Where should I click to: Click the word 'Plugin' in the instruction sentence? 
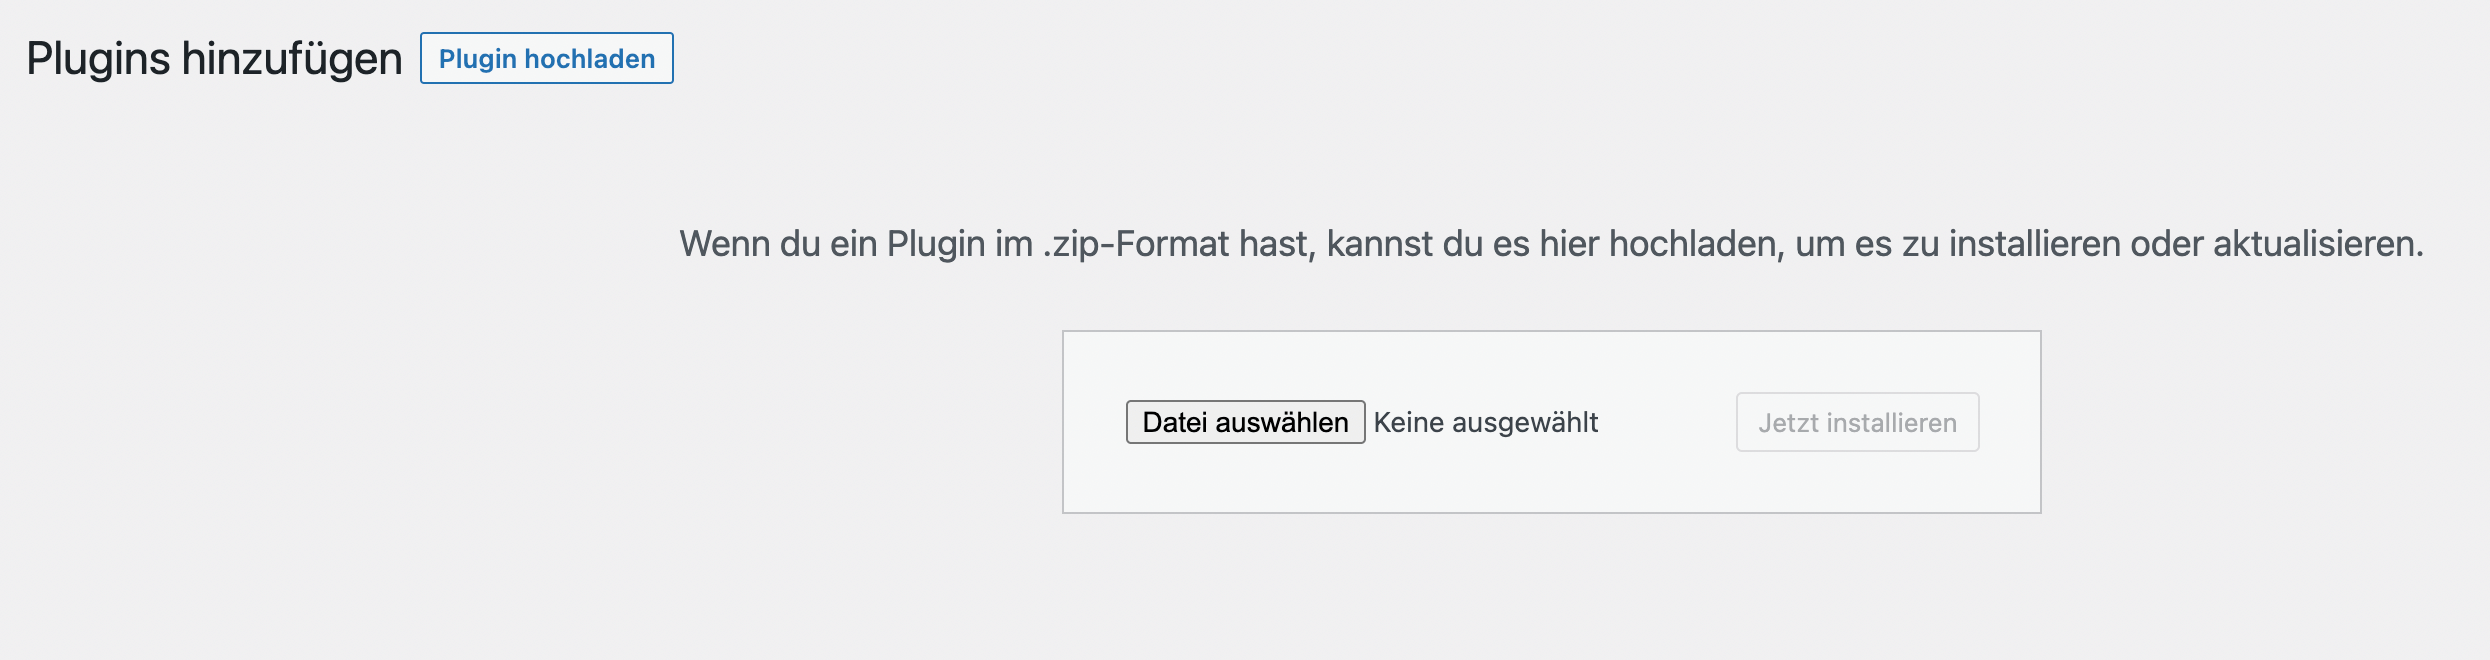936,244
